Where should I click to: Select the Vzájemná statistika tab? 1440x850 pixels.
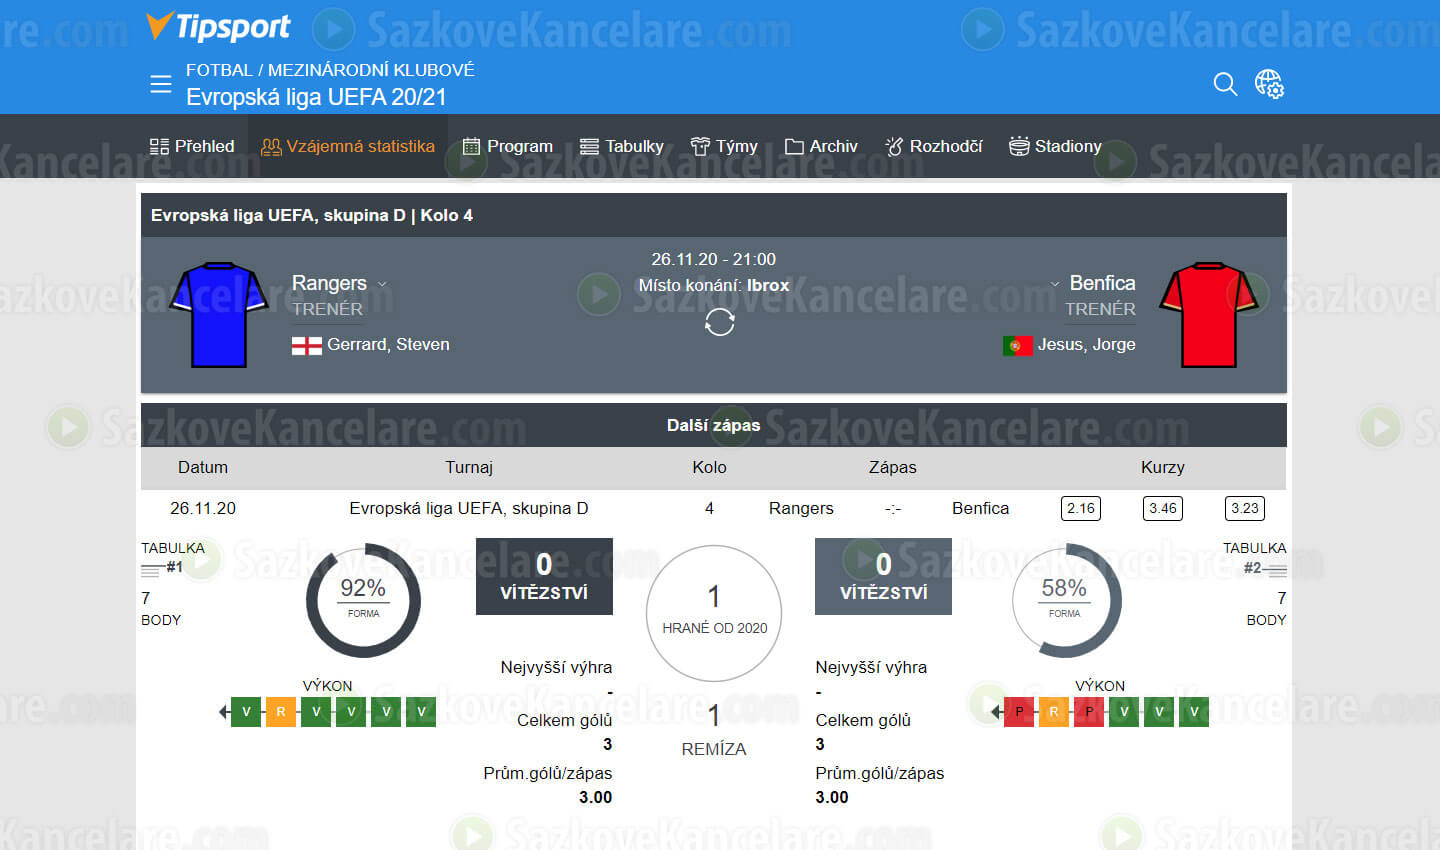[347, 146]
